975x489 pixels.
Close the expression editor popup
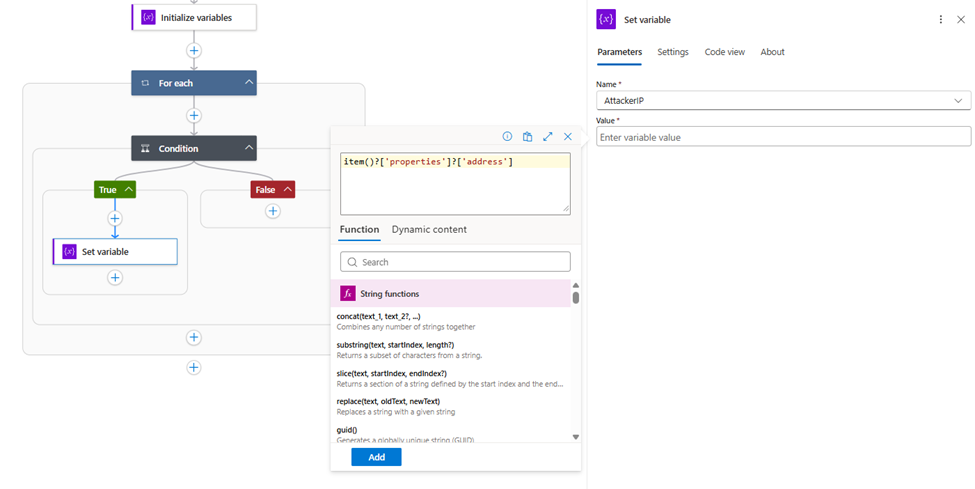(x=568, y=136)
